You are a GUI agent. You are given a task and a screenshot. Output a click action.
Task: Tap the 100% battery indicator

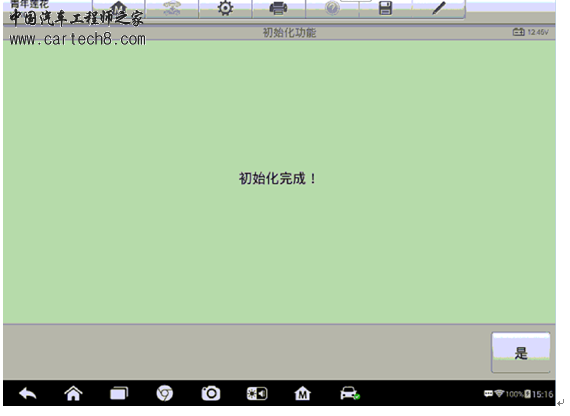coord(518,394)
